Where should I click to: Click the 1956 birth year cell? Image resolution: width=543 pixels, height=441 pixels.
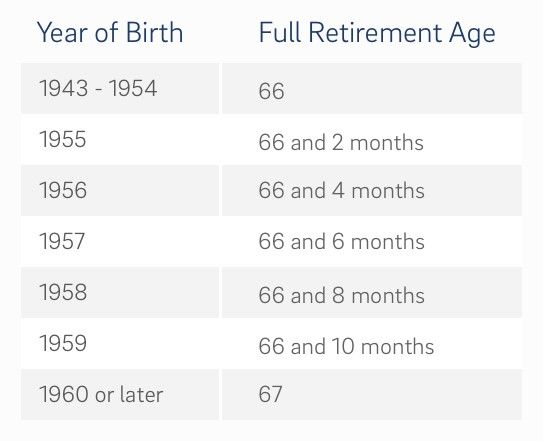(120, 190)
